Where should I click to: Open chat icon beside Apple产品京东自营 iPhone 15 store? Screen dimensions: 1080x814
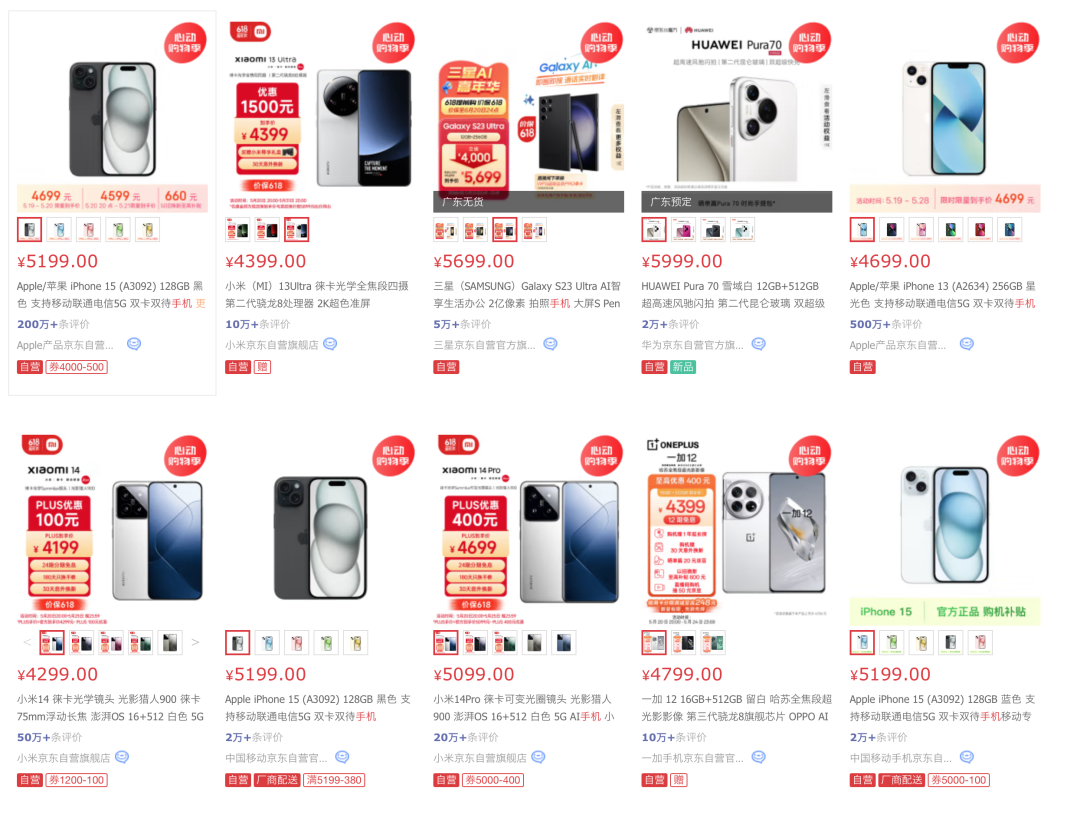134,344
